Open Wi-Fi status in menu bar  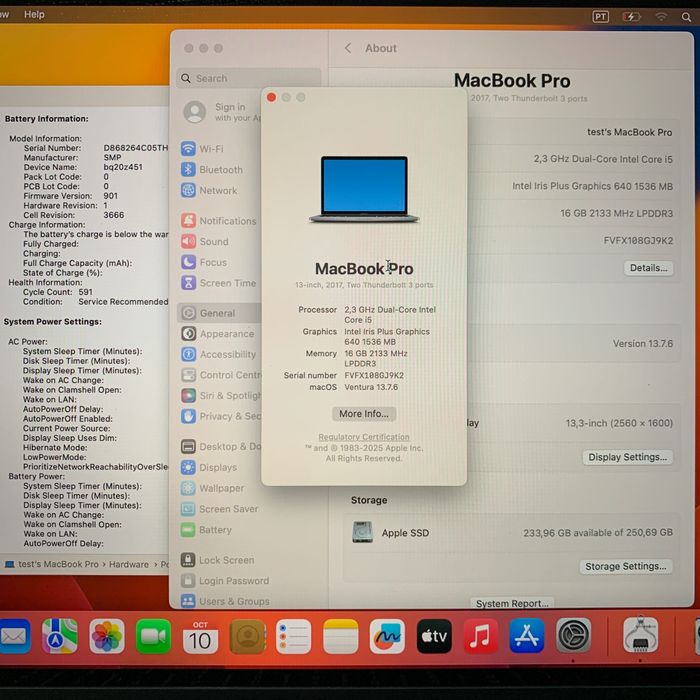click(x=661, y=17)
